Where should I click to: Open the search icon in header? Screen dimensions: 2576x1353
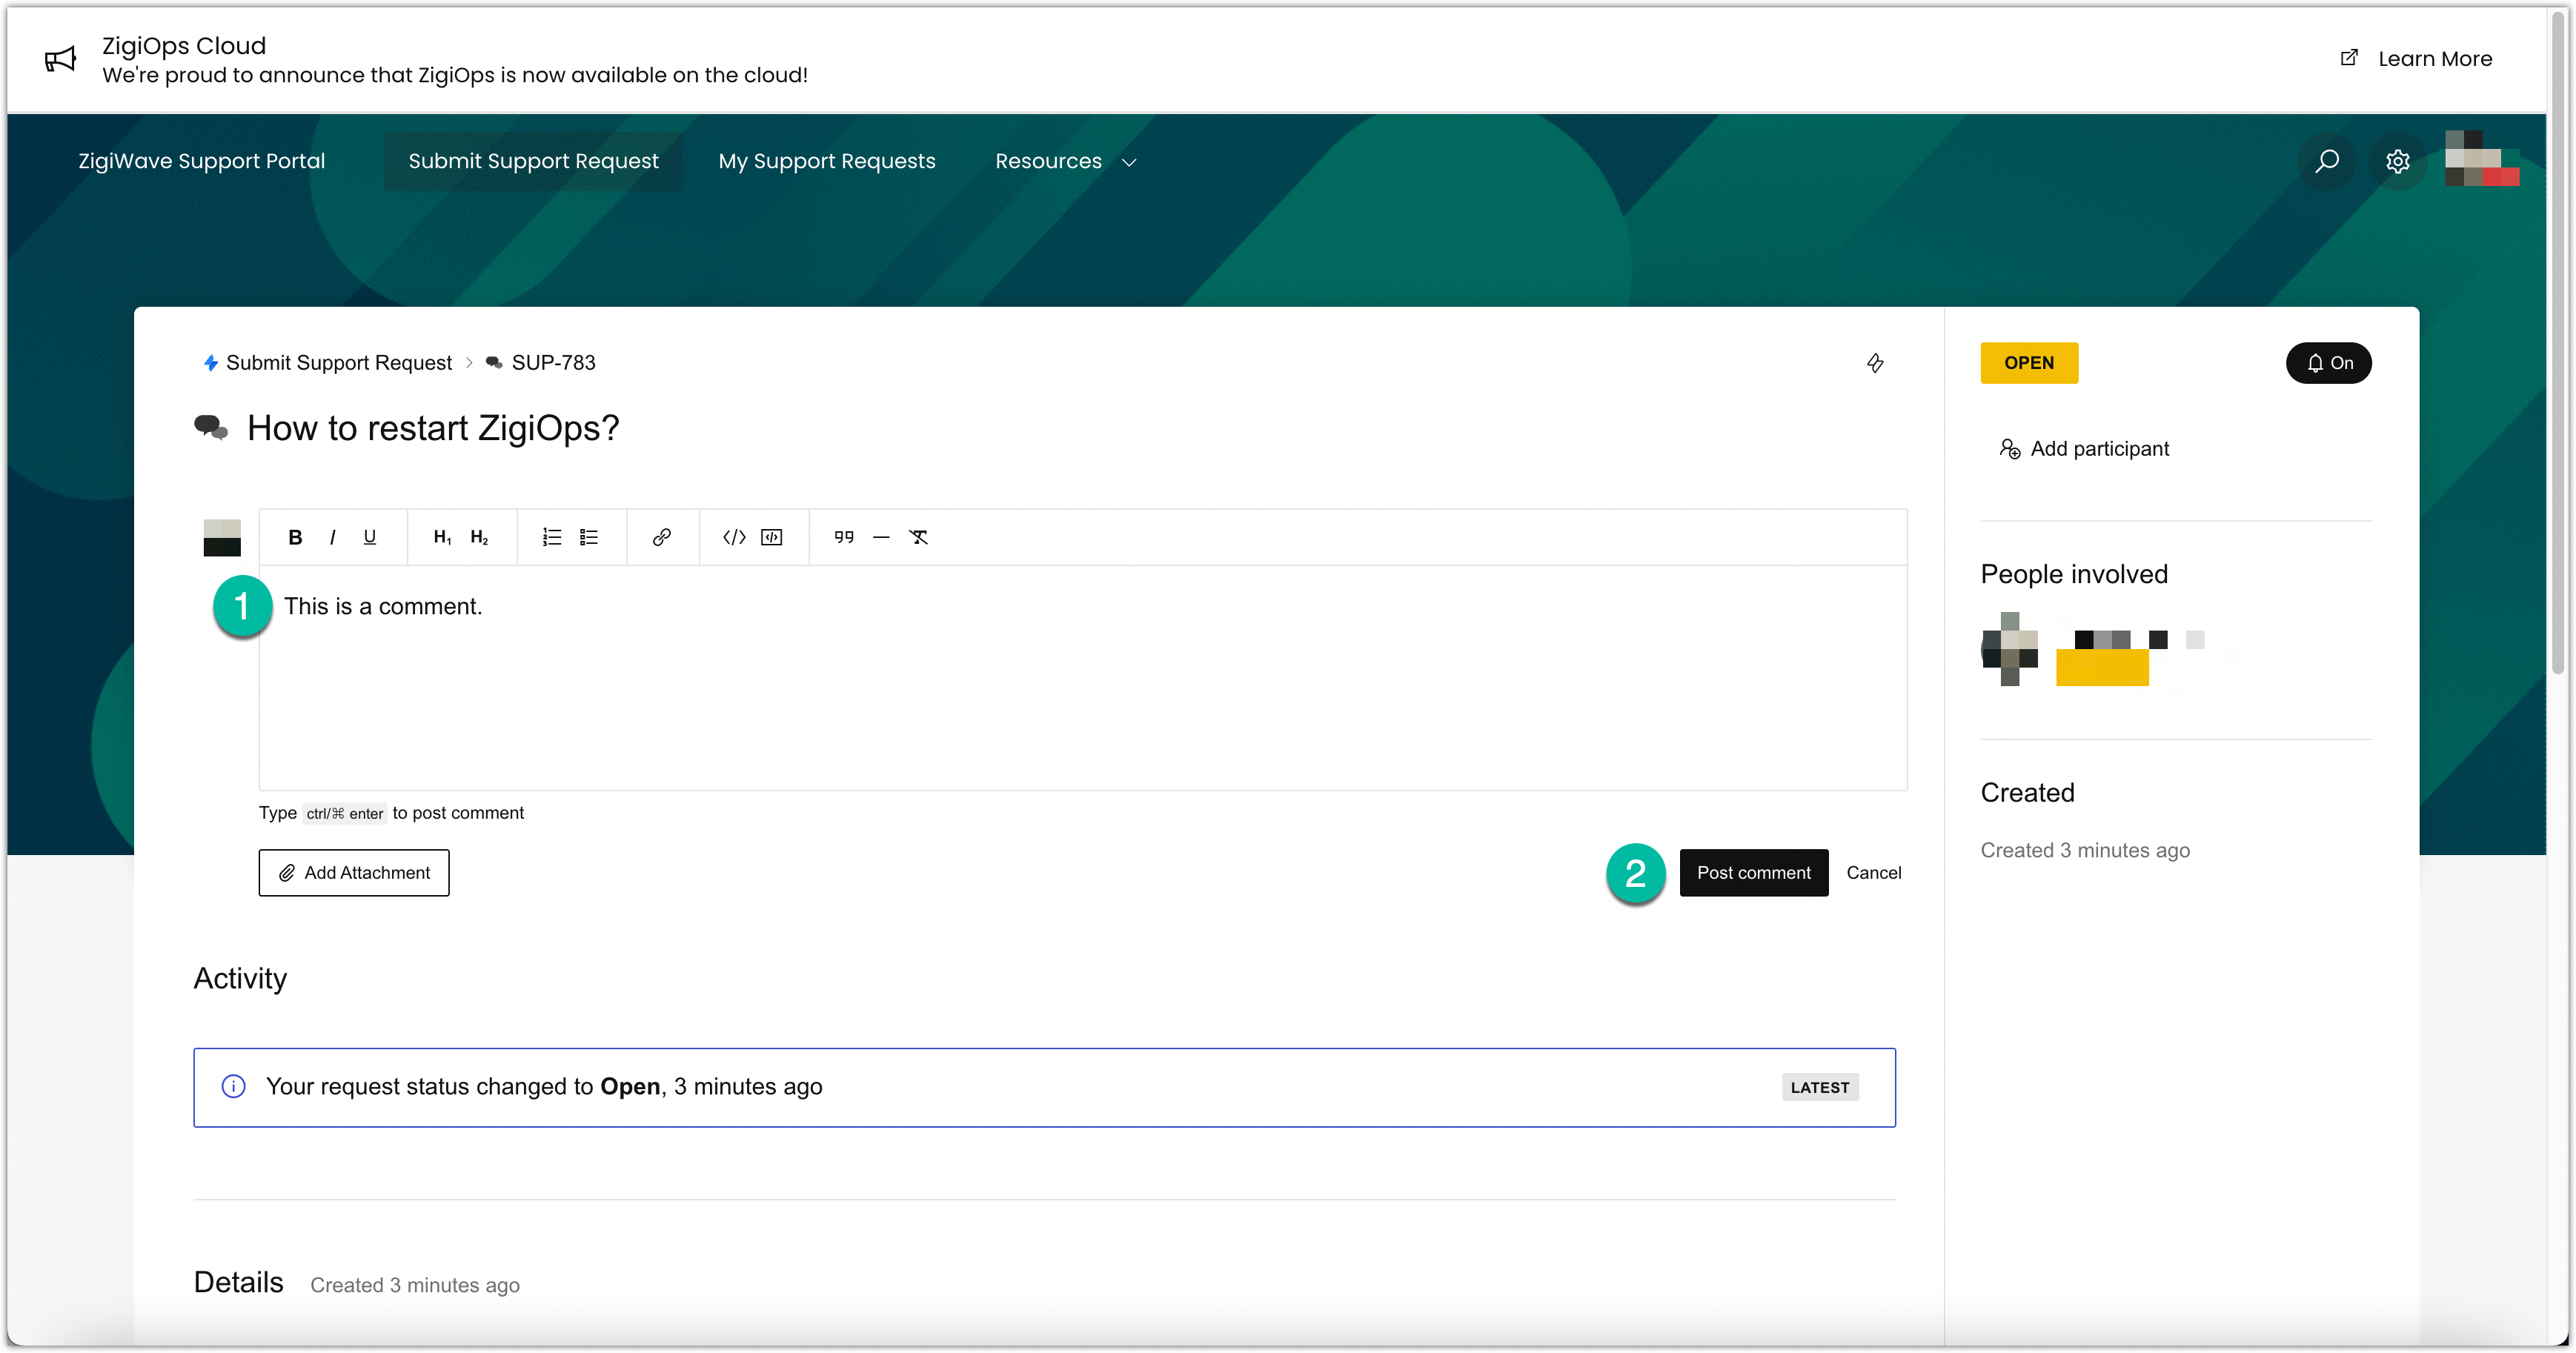pyautogui.click(x=2327, y=161)
